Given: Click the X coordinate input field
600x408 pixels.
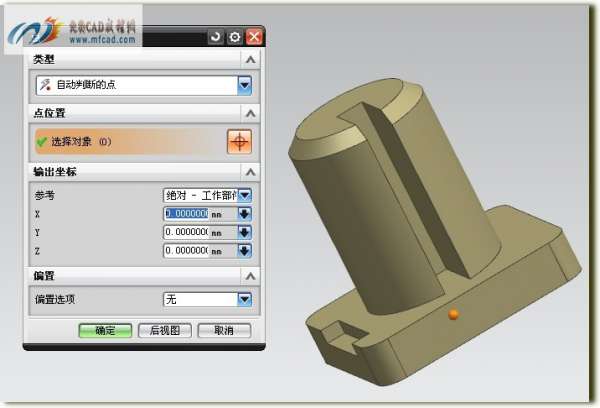Looking at the screenshot, I should [x=186, y=214].
